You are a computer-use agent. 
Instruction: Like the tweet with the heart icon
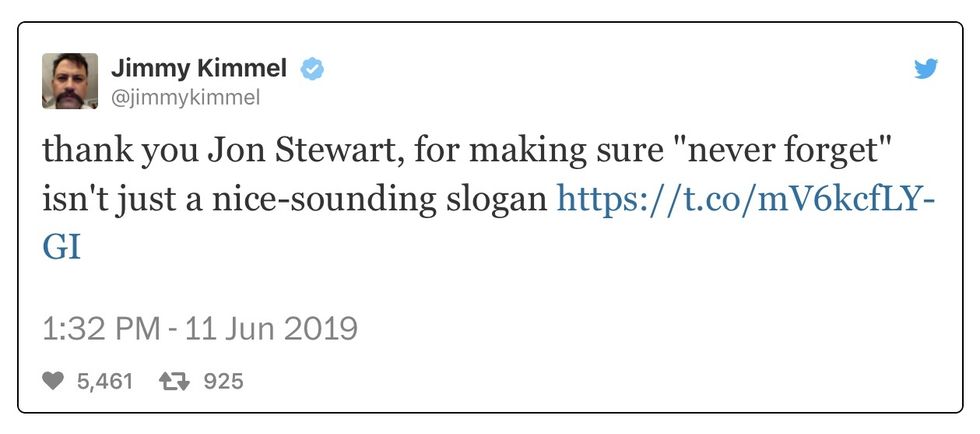tap(54, 381)
